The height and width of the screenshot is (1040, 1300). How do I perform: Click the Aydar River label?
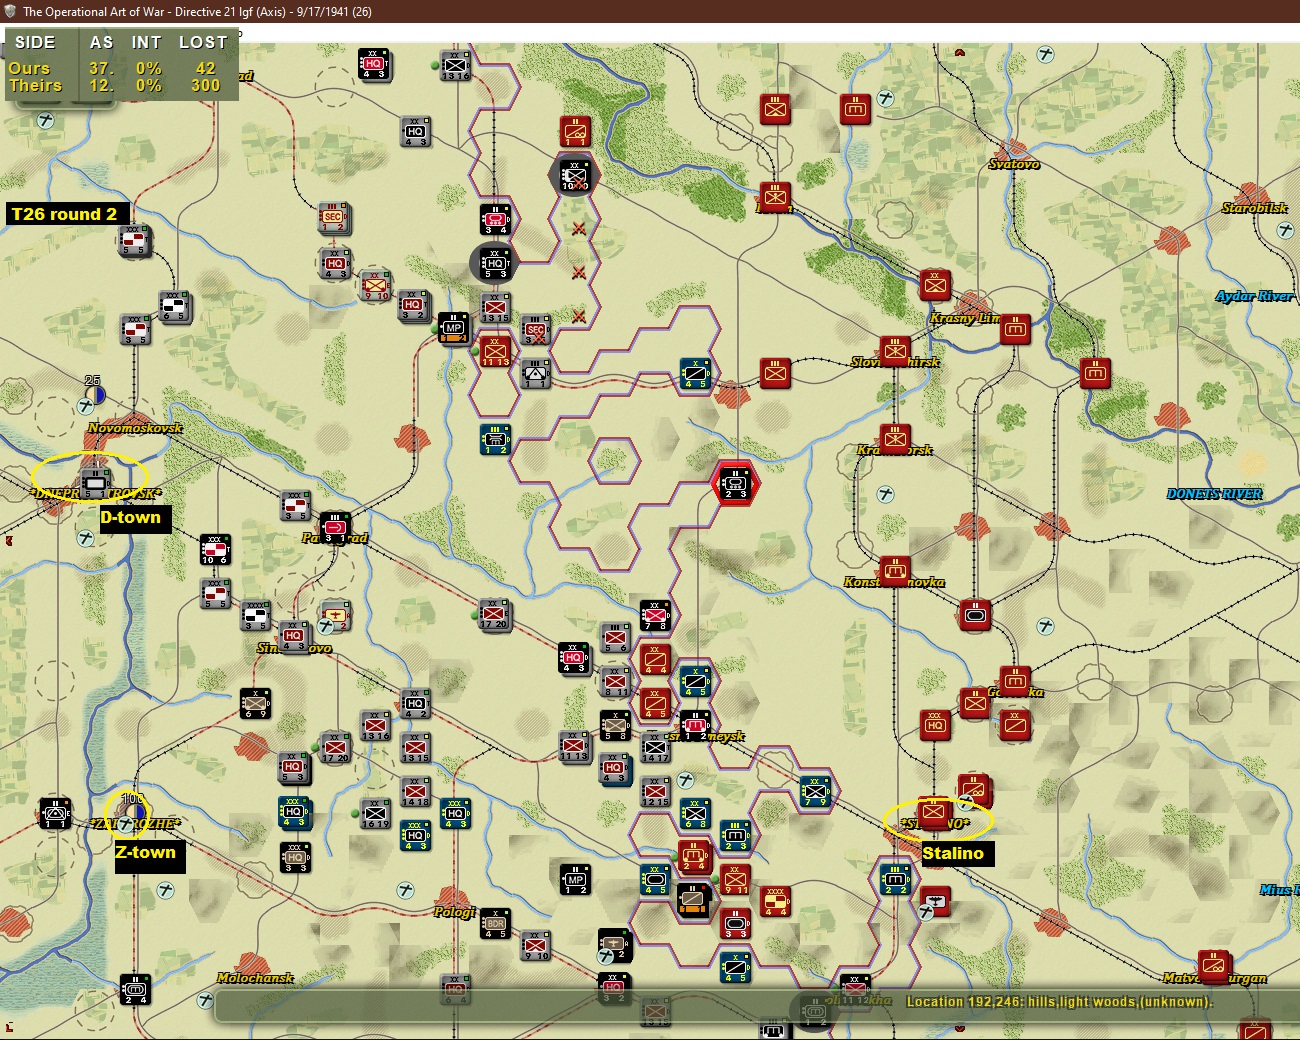1254,296
